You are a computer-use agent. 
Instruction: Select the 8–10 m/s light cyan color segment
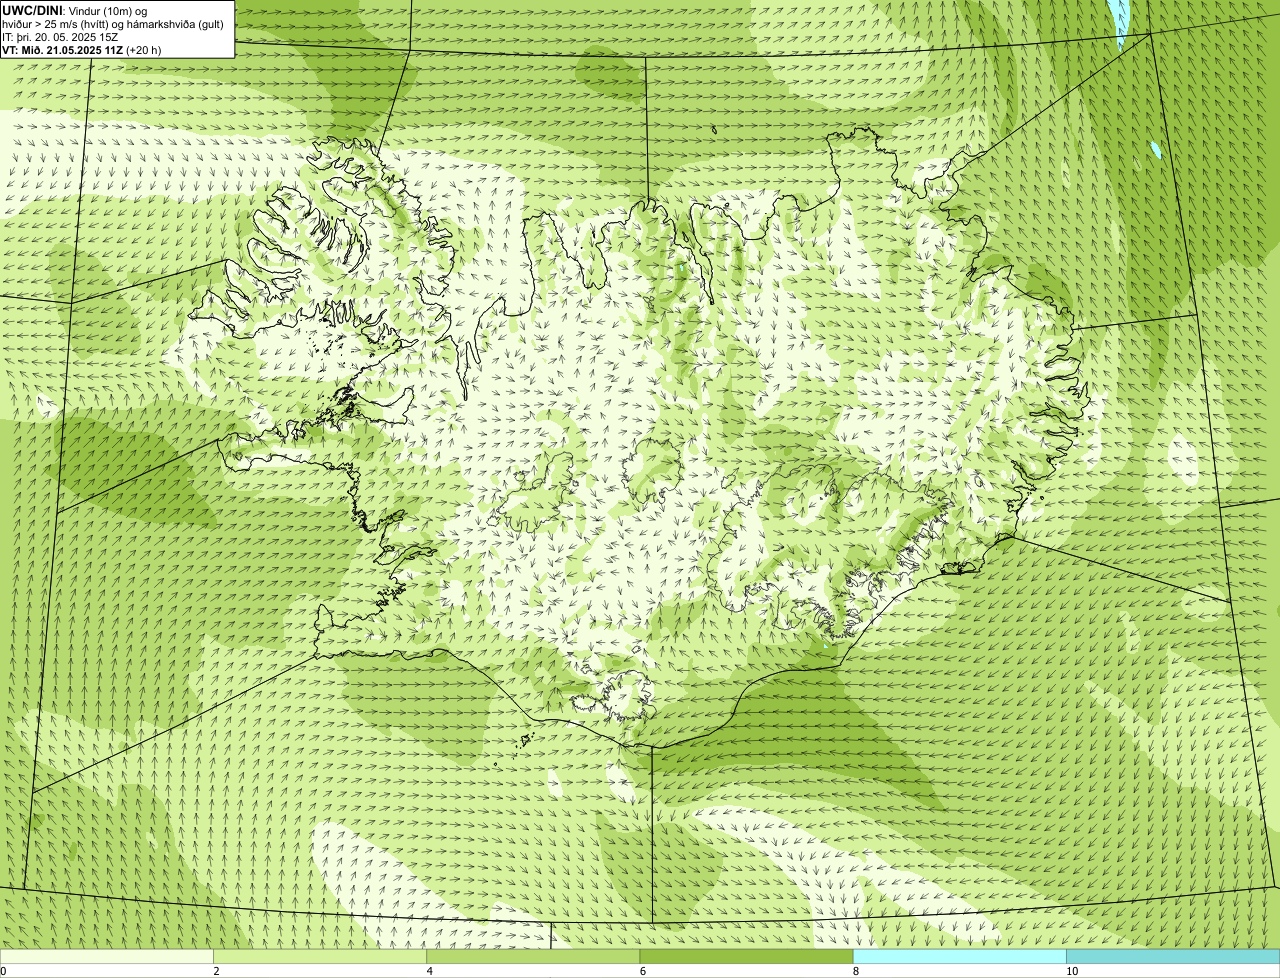click(x=959, y=957)
